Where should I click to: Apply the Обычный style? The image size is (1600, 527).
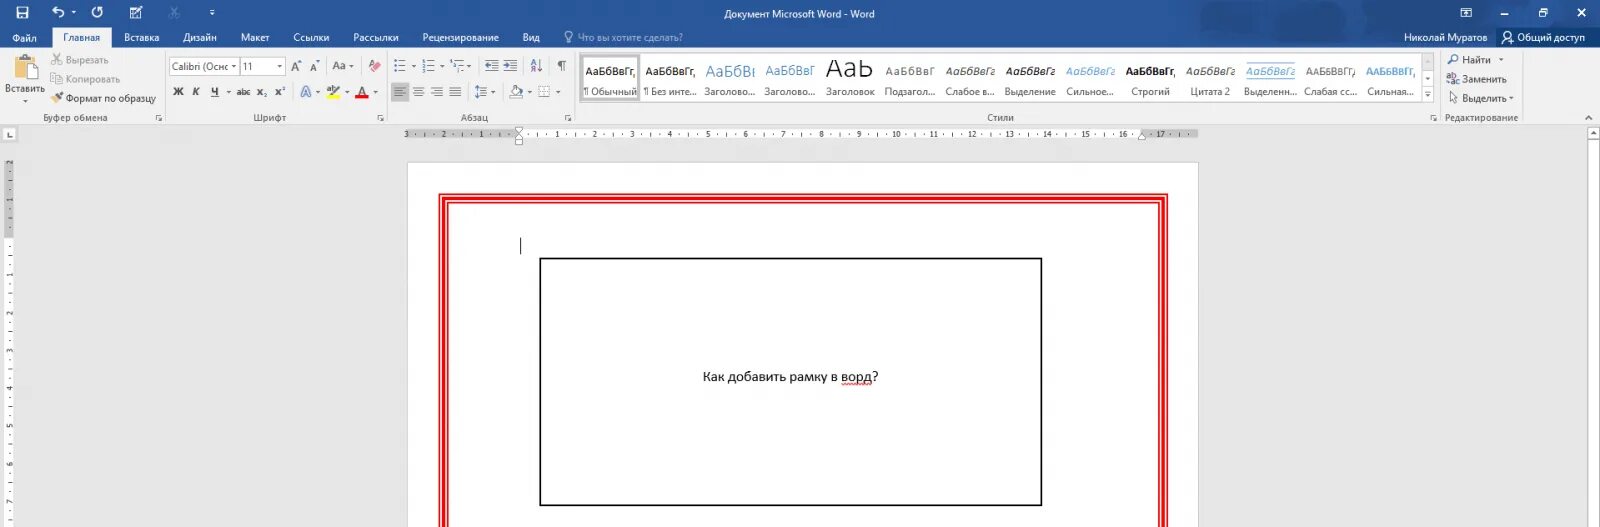tap(610, 79)
